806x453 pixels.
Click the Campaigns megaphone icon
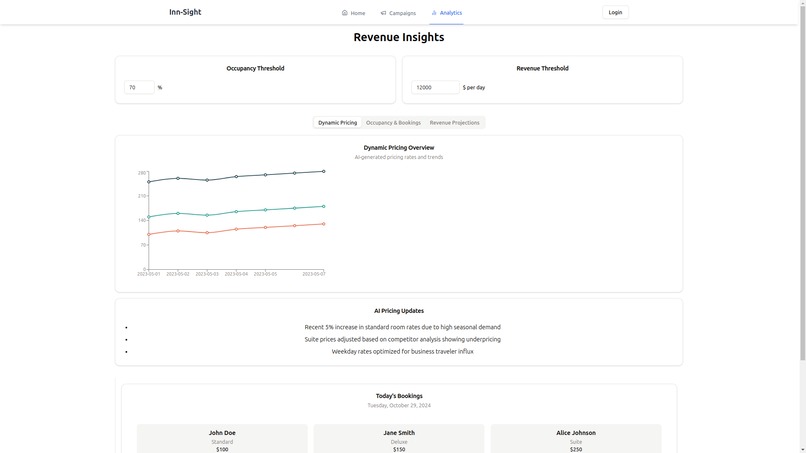click(383, 13)
